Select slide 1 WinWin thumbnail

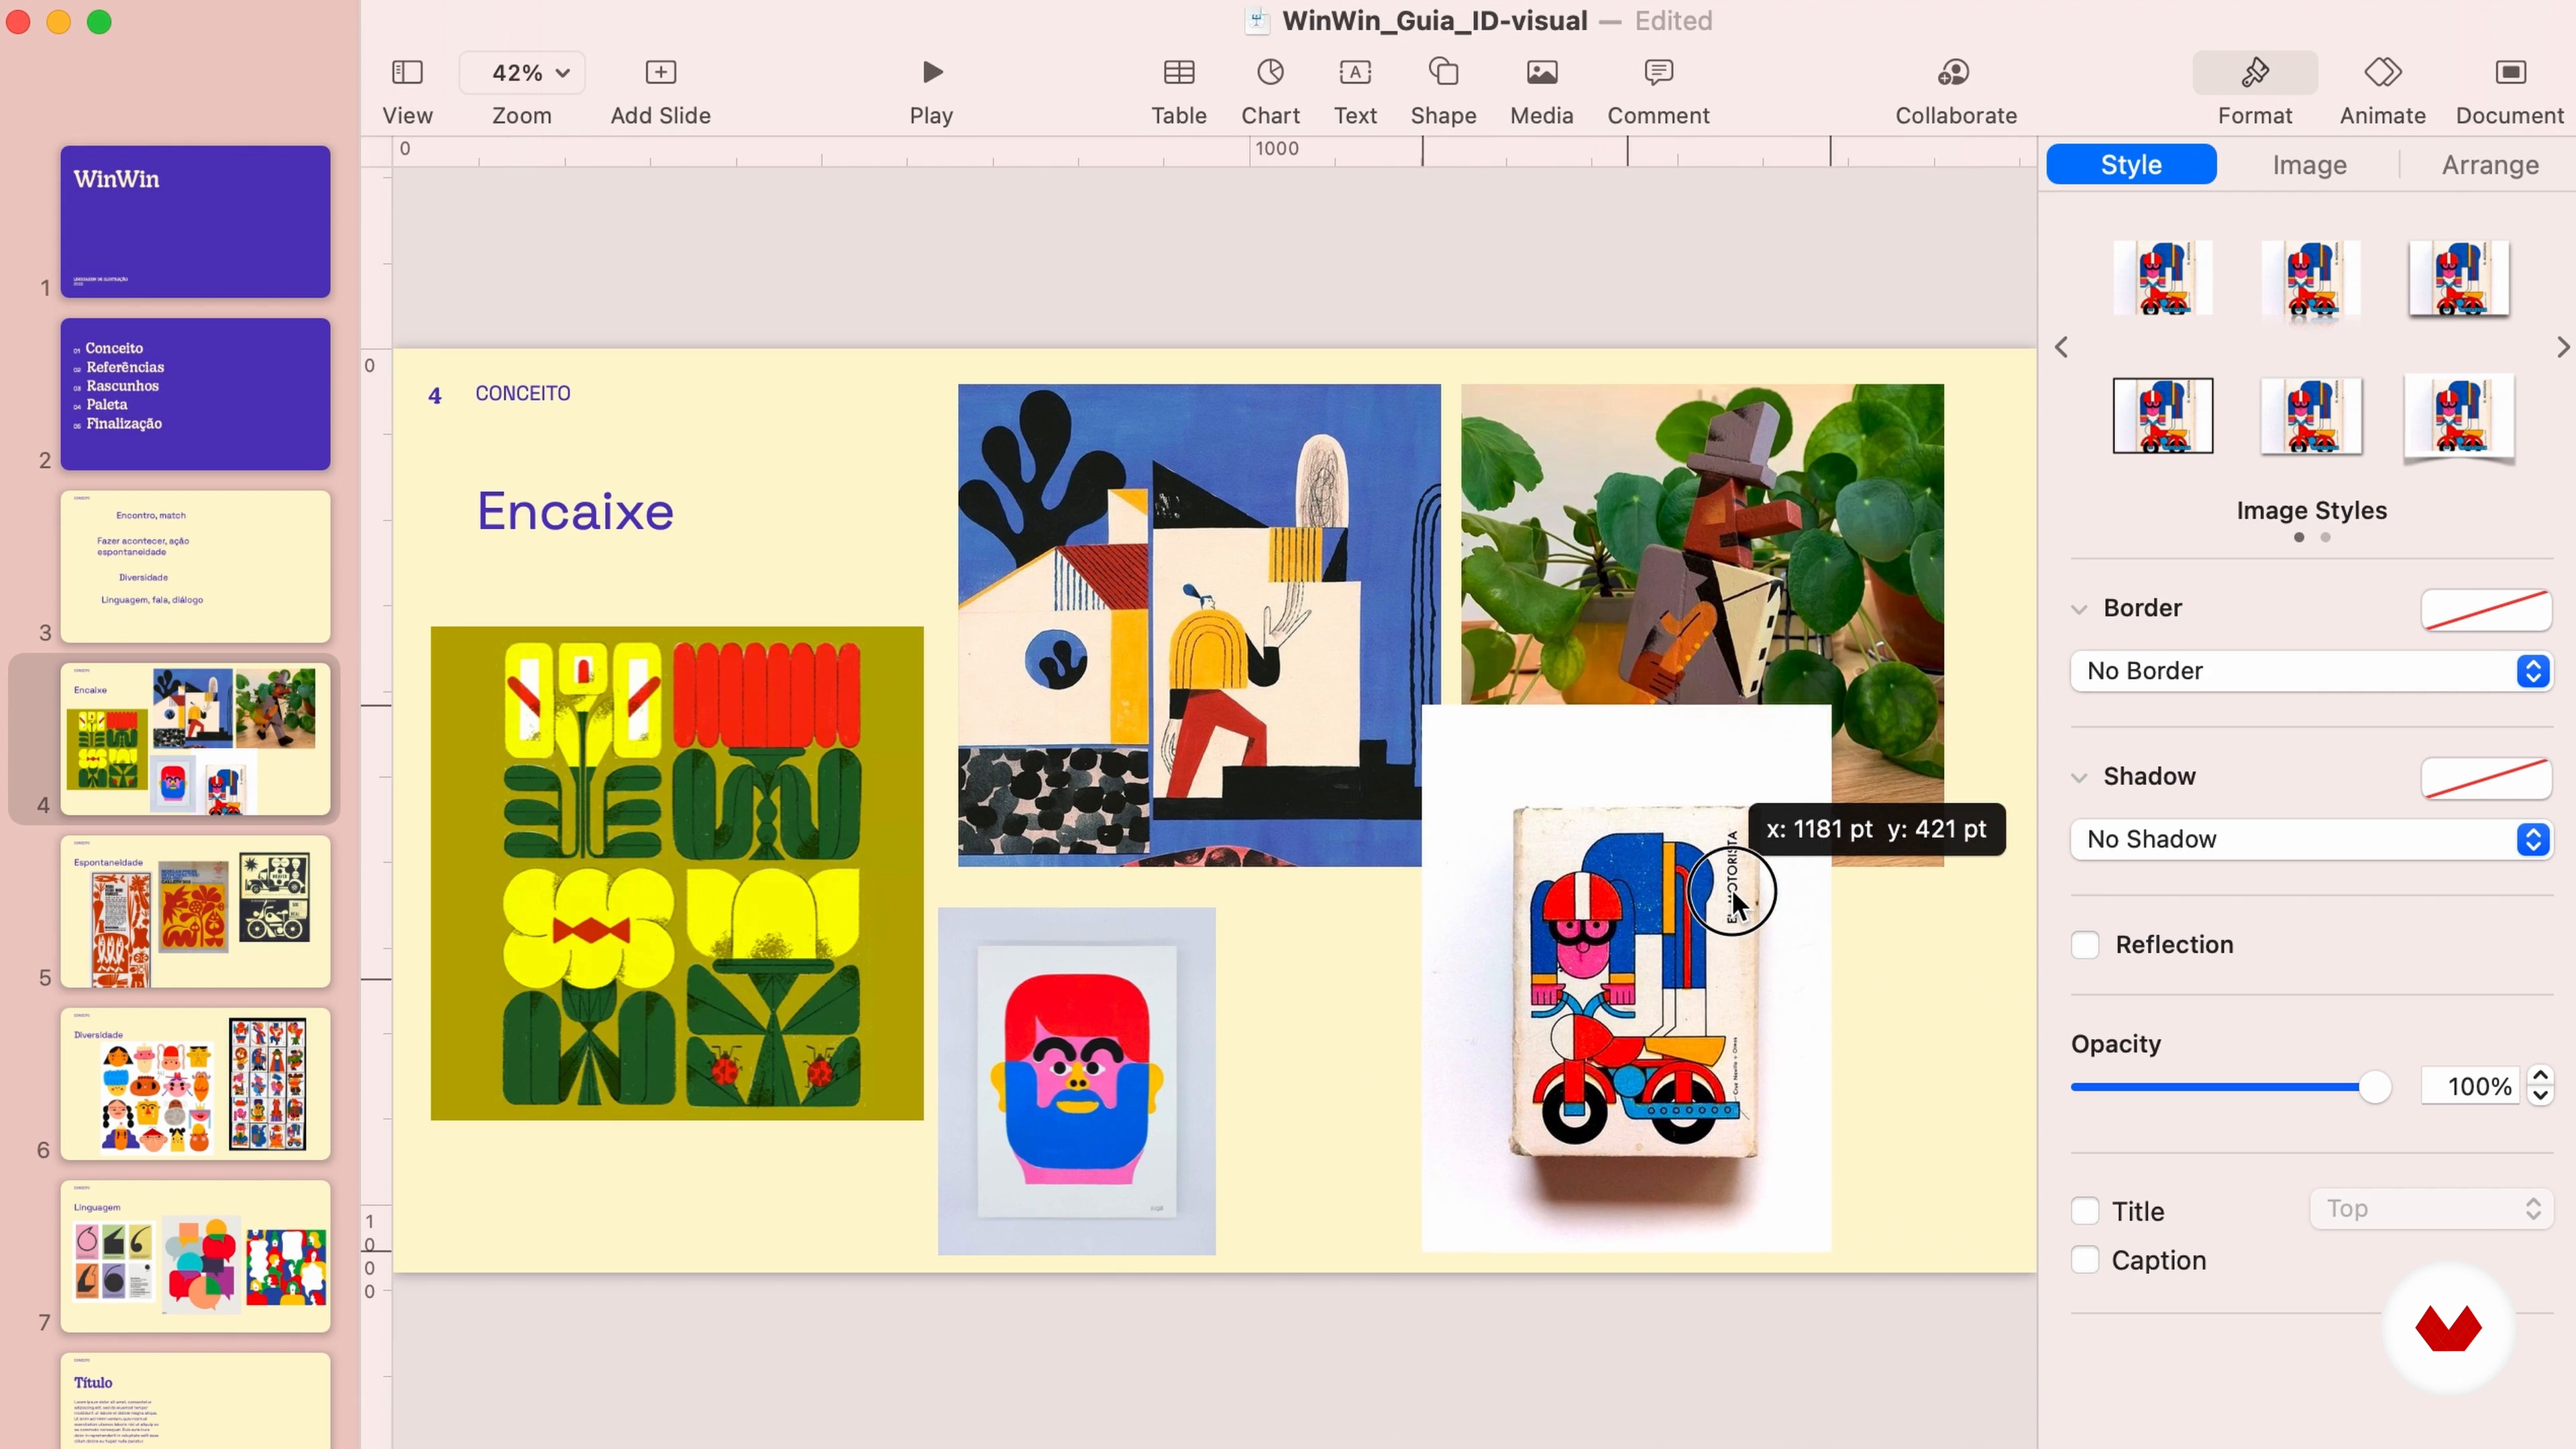[x=195, y=222]
